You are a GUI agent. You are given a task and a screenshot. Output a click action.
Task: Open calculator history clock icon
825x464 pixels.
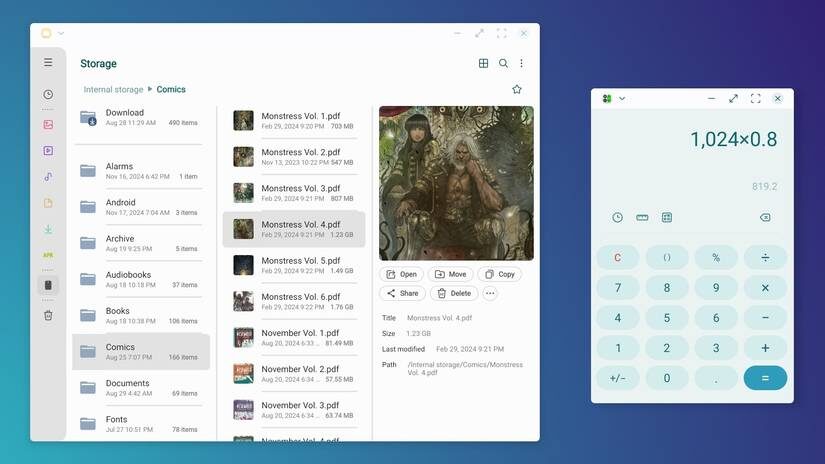[617, 217]
